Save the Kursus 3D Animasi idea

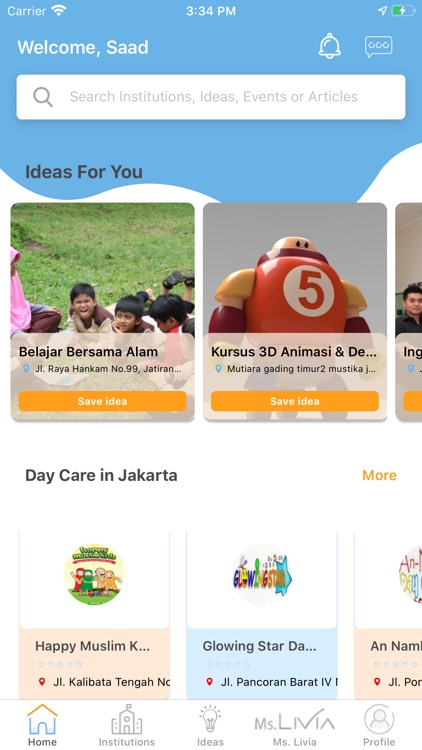click(295, 401)
